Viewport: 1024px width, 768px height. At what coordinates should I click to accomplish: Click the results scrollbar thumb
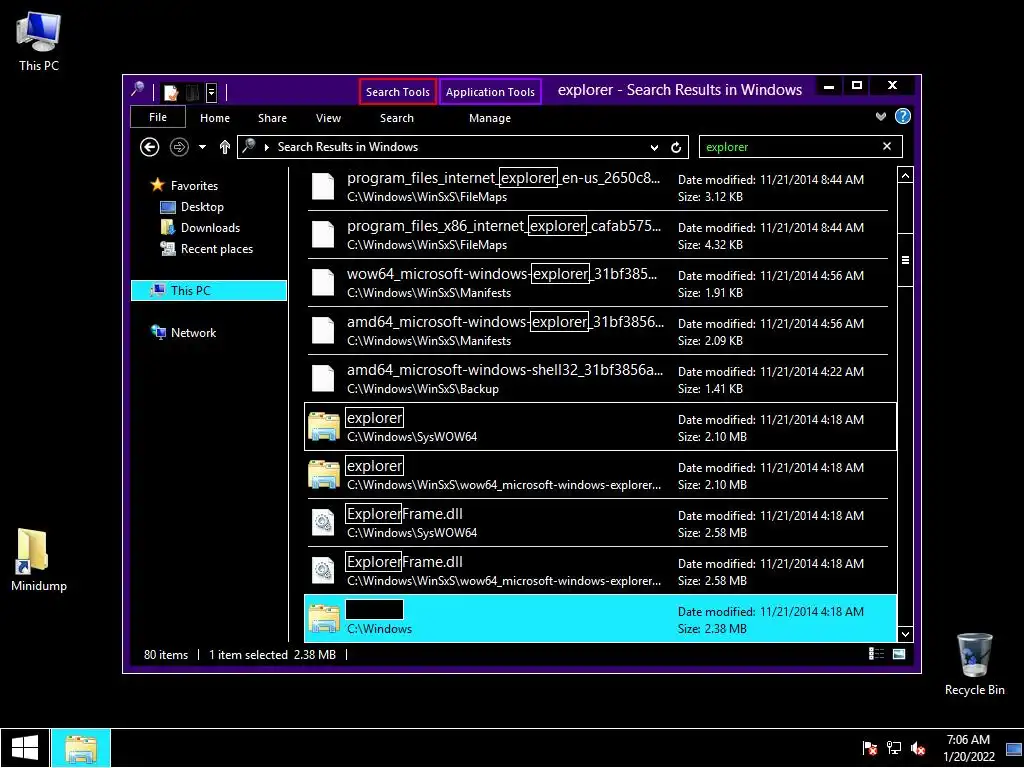[905, 259]
